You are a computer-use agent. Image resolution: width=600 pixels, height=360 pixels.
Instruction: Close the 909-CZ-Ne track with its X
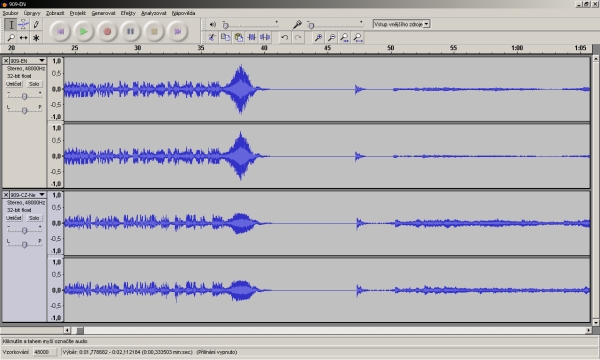tap(6, 195)
